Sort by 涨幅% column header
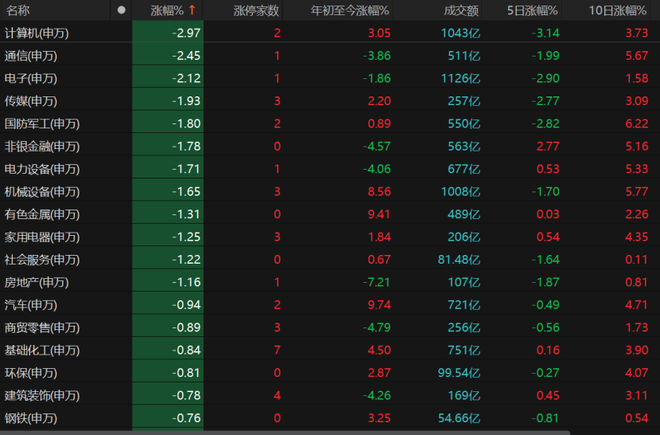 (x=167, y=10)
